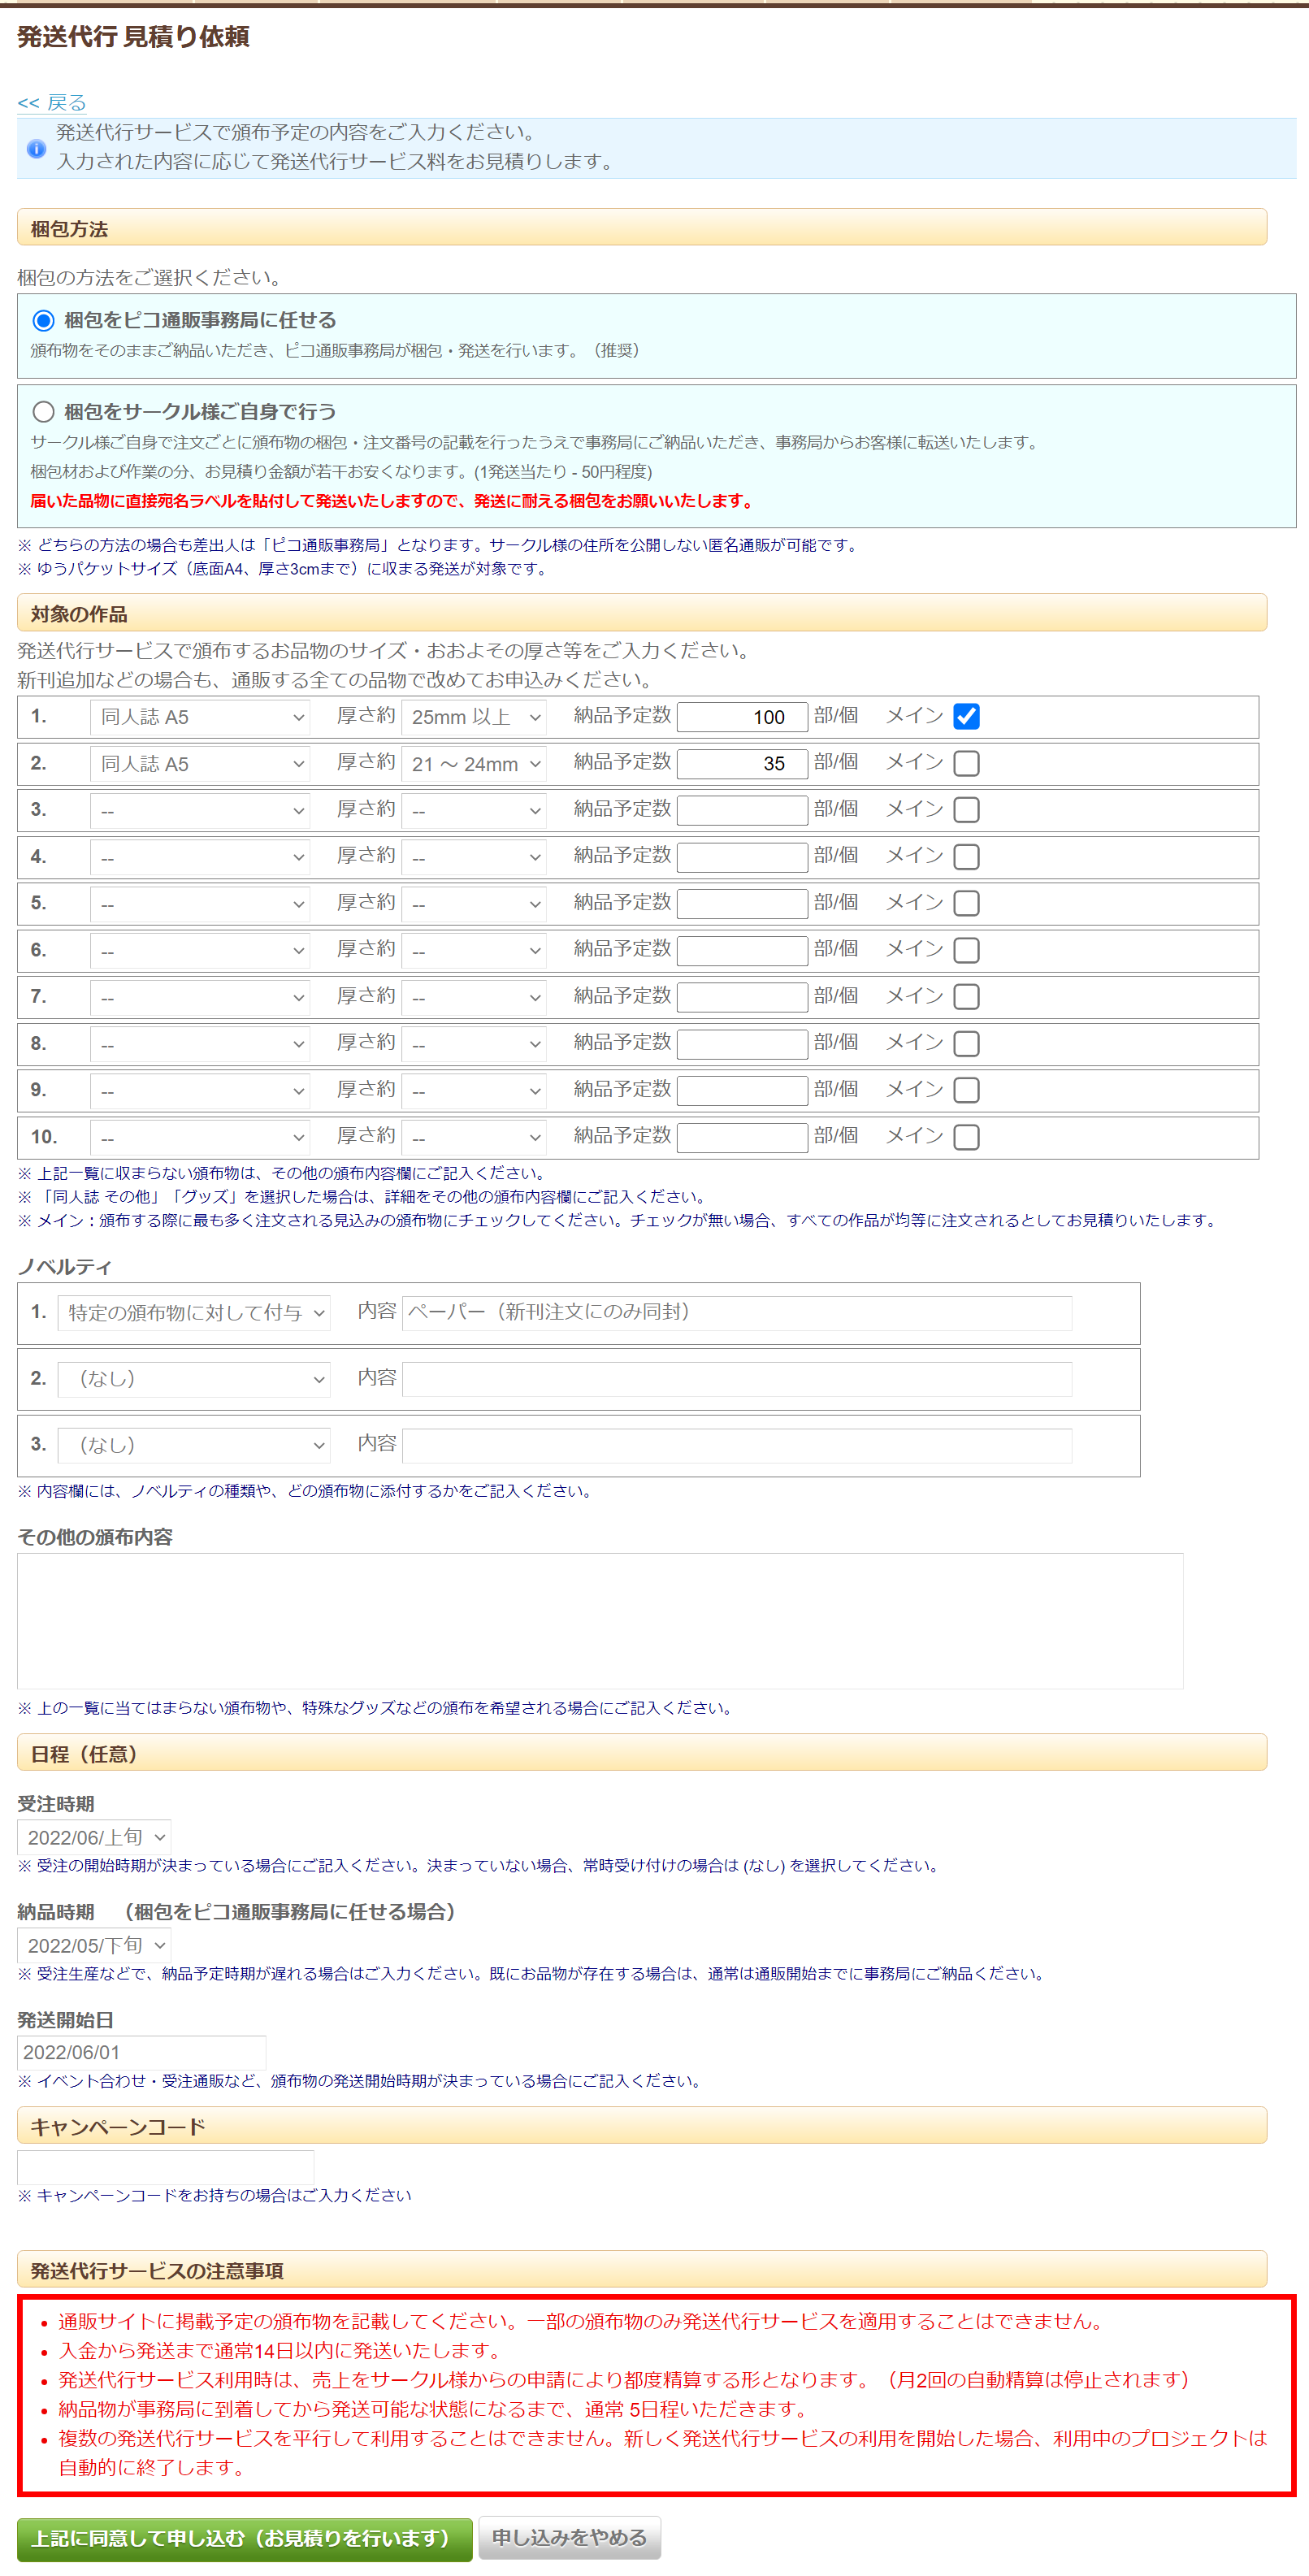Click the 梱包方法 section header
This screenshot has height=2576, width=1309.
[642, 228]
